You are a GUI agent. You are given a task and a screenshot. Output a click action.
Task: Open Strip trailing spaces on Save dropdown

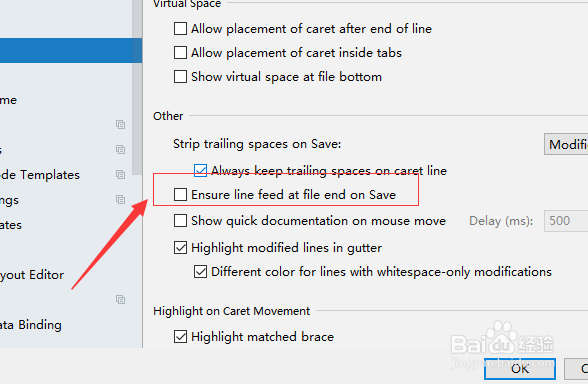[566, 144]
